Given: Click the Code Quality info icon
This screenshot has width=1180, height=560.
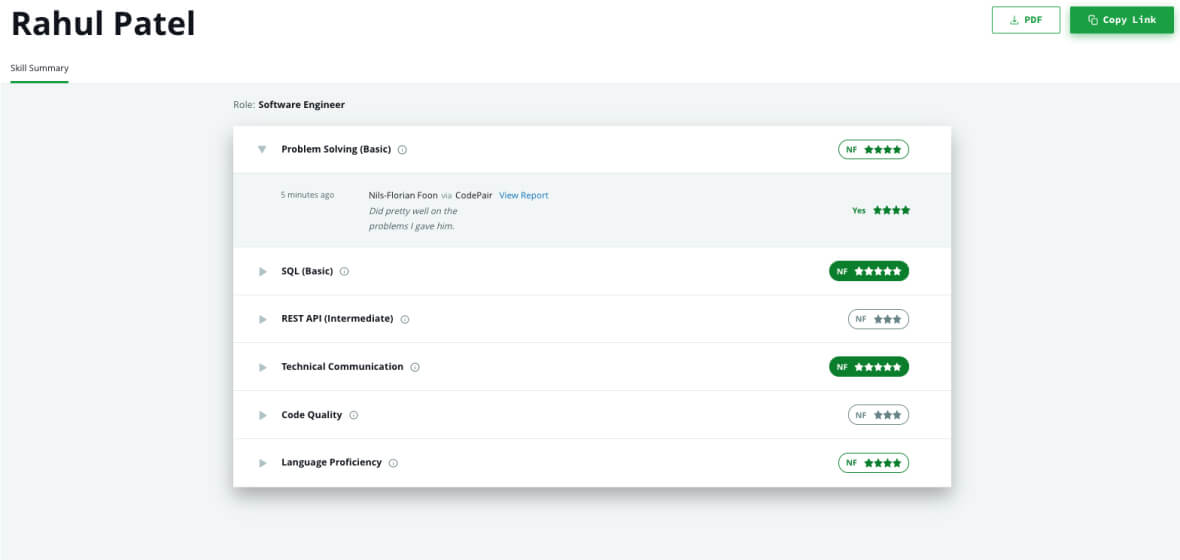Looking at the screenshot, I should [354, 415].
